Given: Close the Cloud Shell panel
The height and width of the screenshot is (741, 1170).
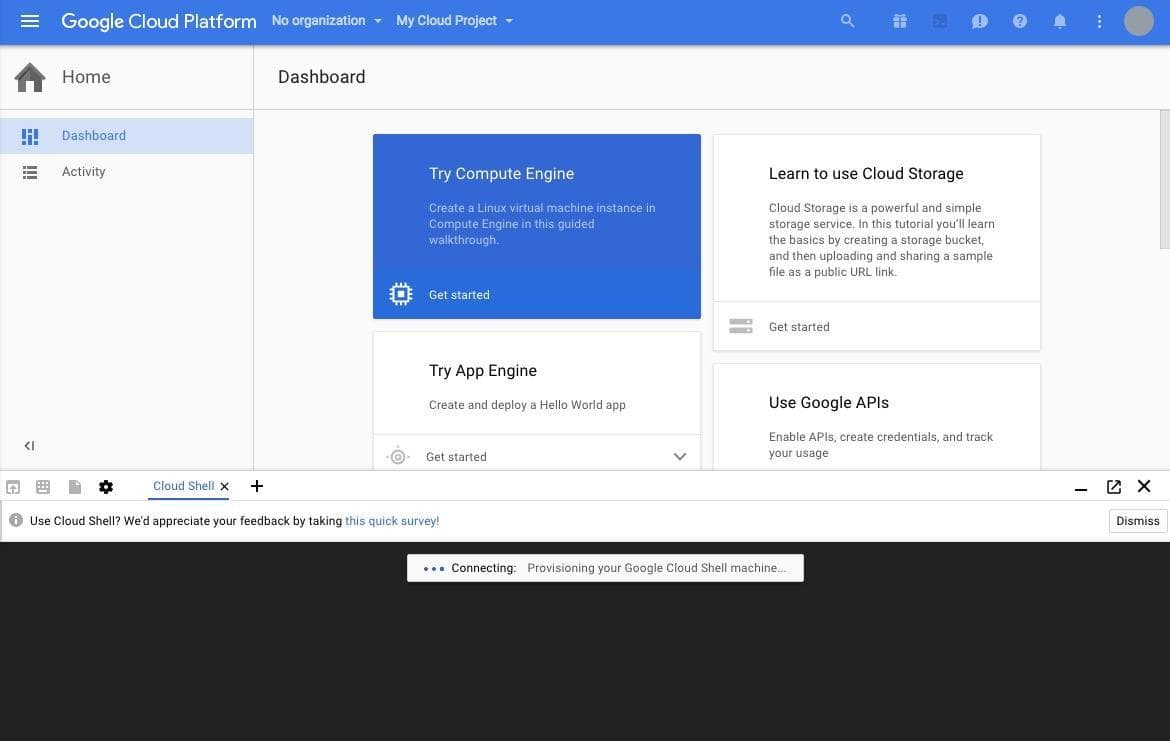Looking at the screenshot, I should pyautogui.click(x=1144, y=487).
